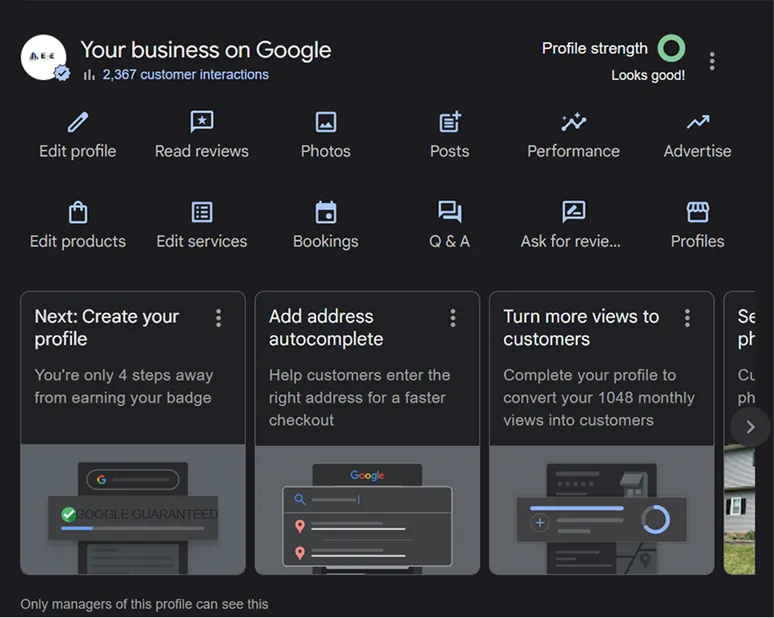
Task: Create new post via Posts icon
Action: (450, 122)
